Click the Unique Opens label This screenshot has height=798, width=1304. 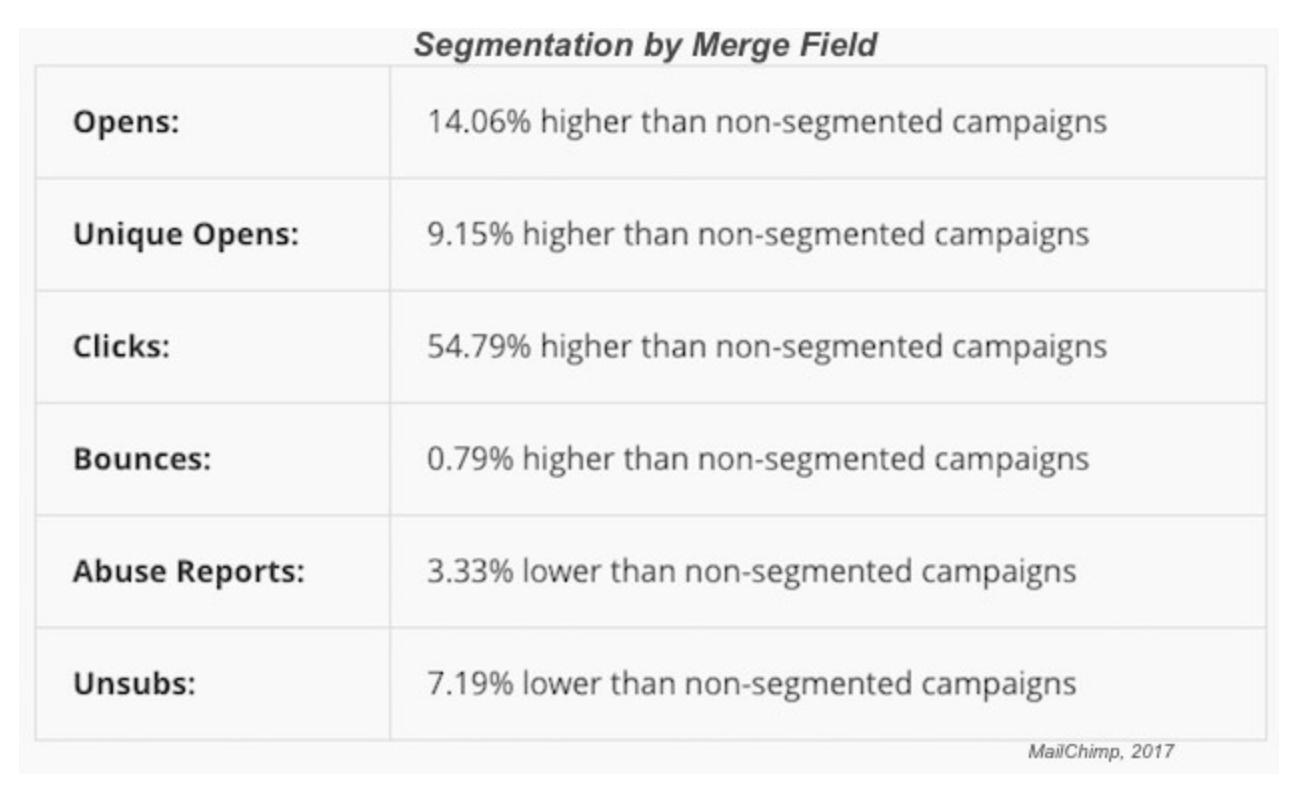click(185, 235)
